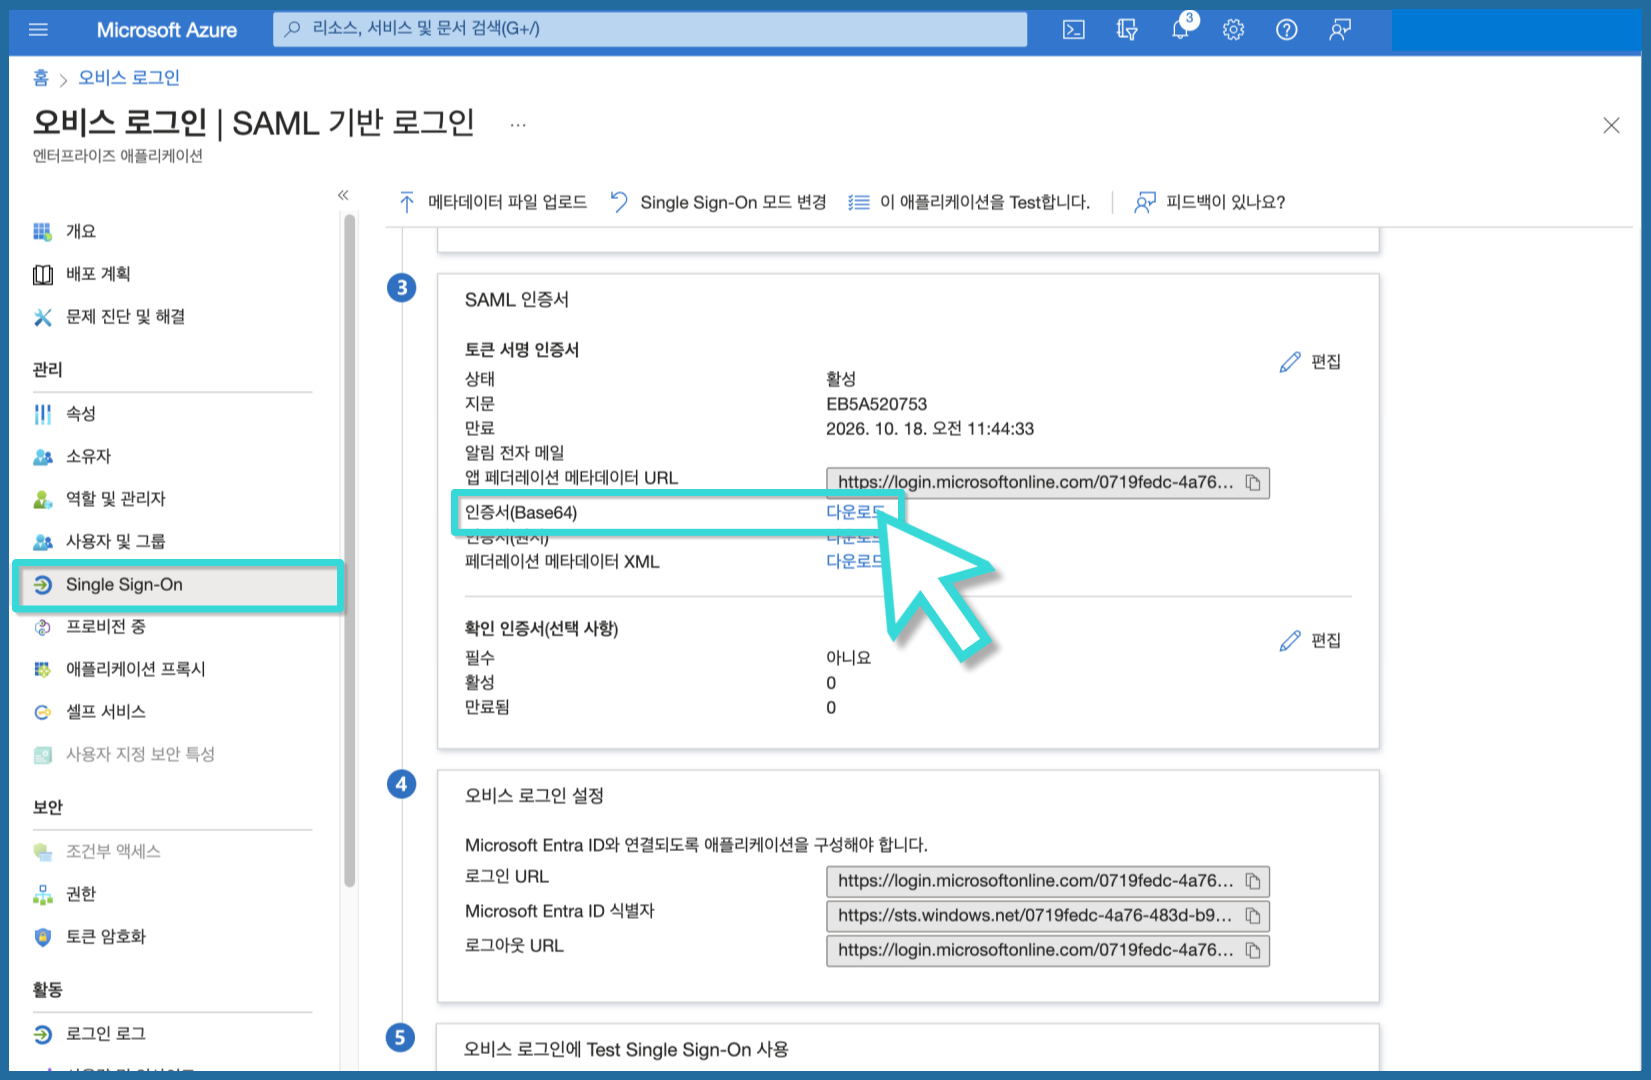
Task: Click 이 애플리케이션을 Test합니다 toolbar button
Action: point(968,203)
